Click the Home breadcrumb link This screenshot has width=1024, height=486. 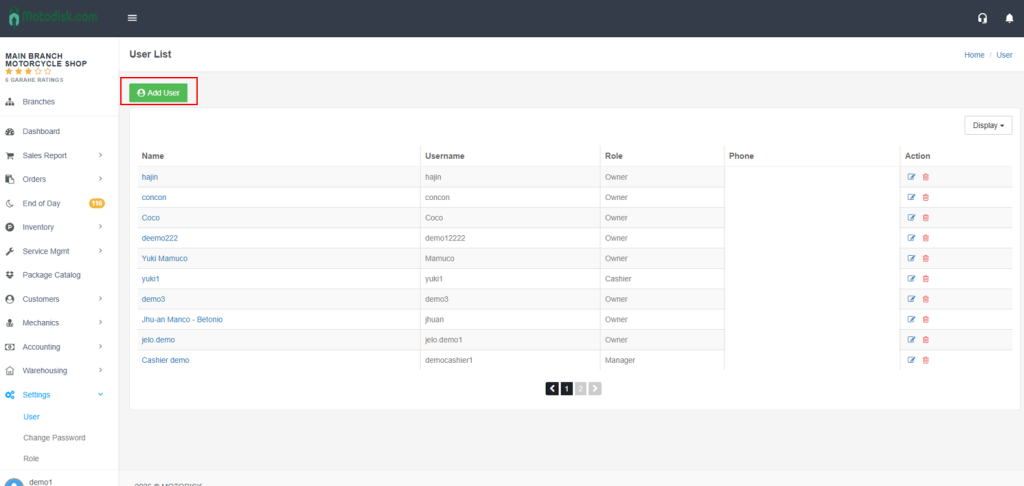(974, 55)
